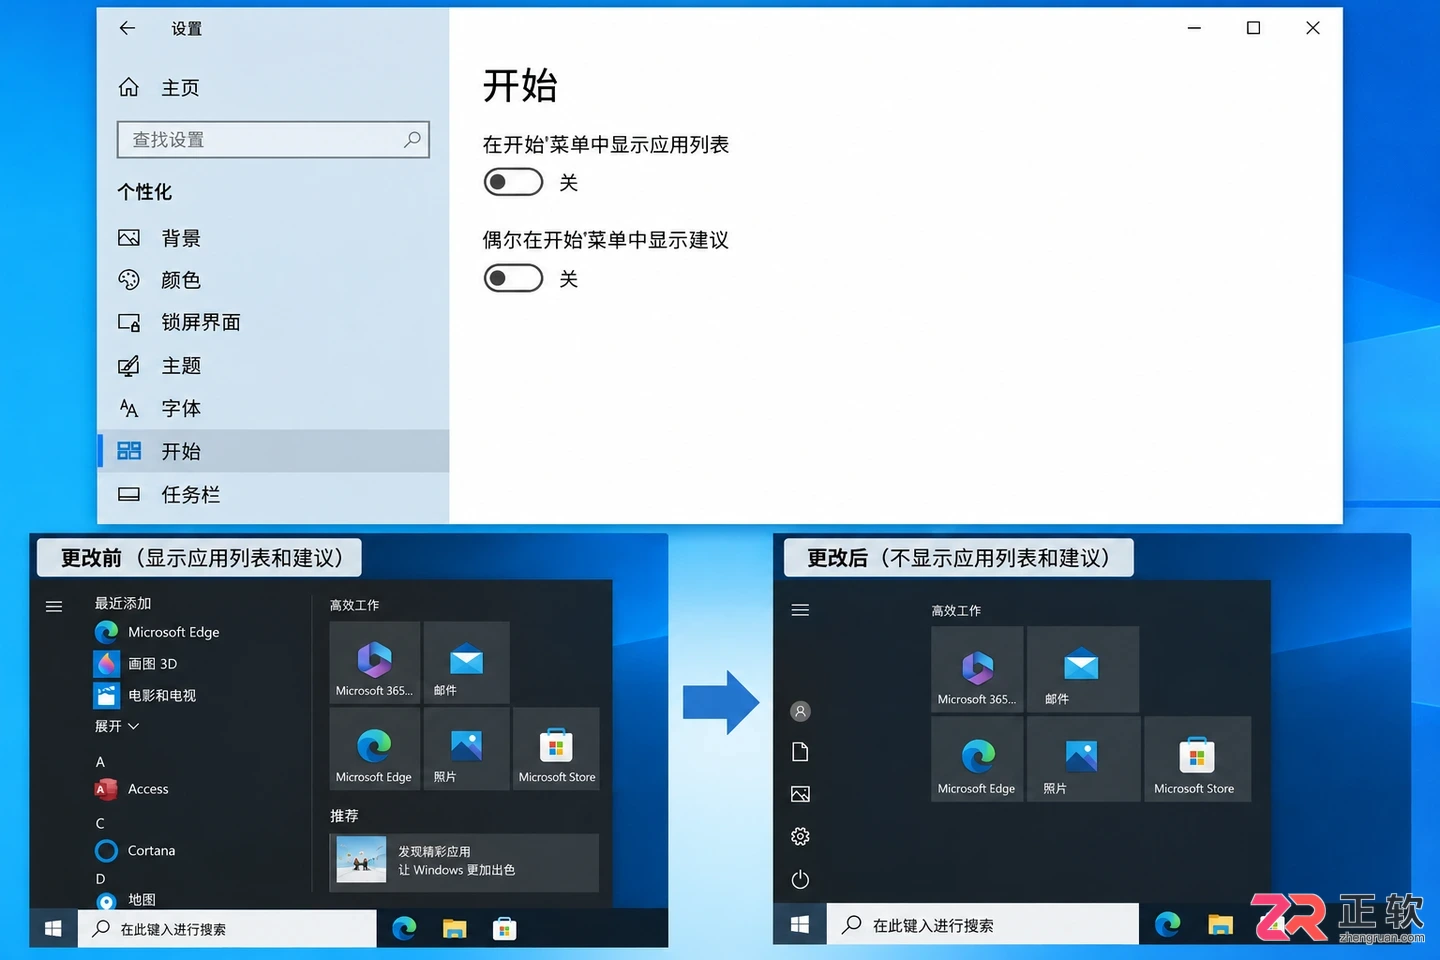Open Documents icon in 更改后 Start menu

pos(800,752)
